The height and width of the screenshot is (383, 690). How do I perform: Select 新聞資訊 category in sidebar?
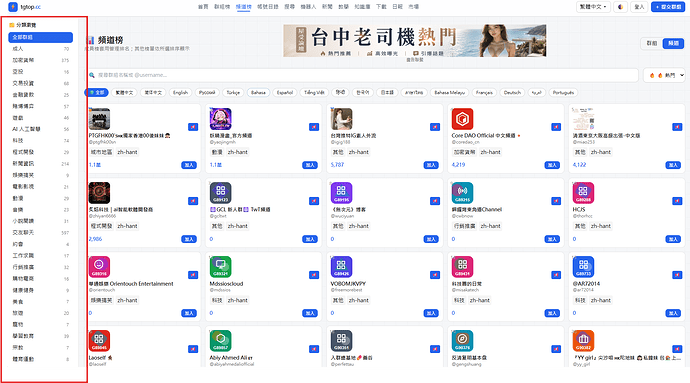[x=40, y=163]
